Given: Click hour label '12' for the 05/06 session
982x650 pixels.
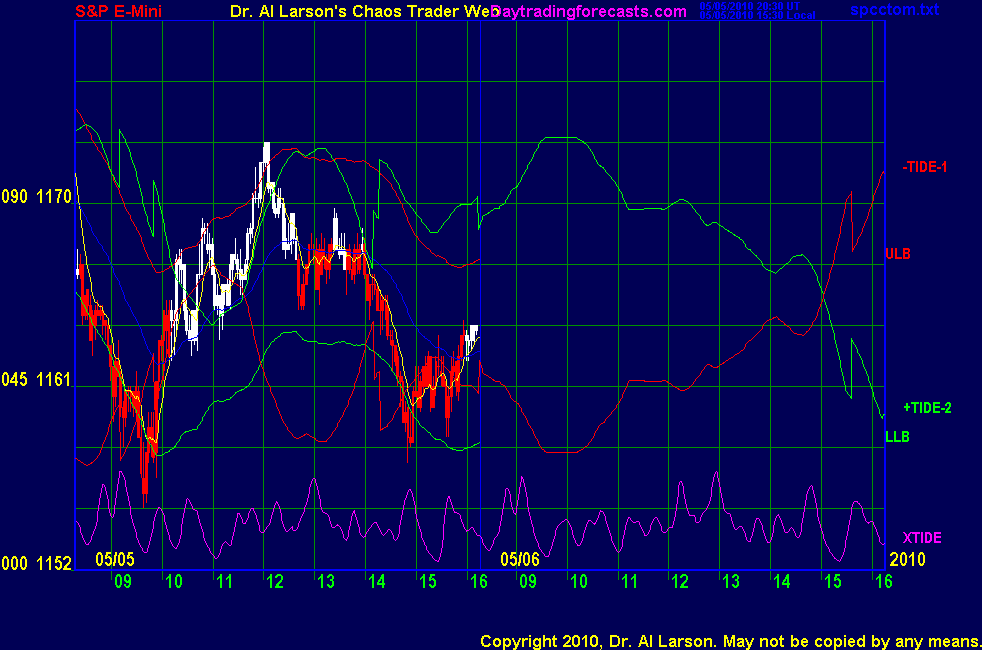Looking at the screenshot, I should coord(680,582).
